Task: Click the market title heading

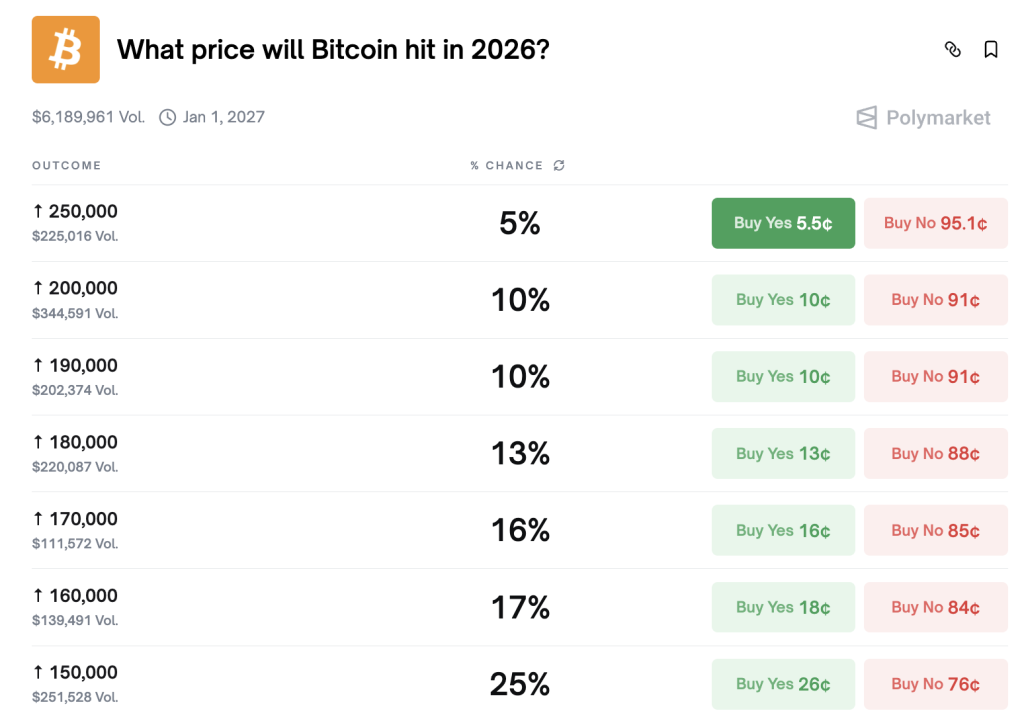Action: point(333,50)
